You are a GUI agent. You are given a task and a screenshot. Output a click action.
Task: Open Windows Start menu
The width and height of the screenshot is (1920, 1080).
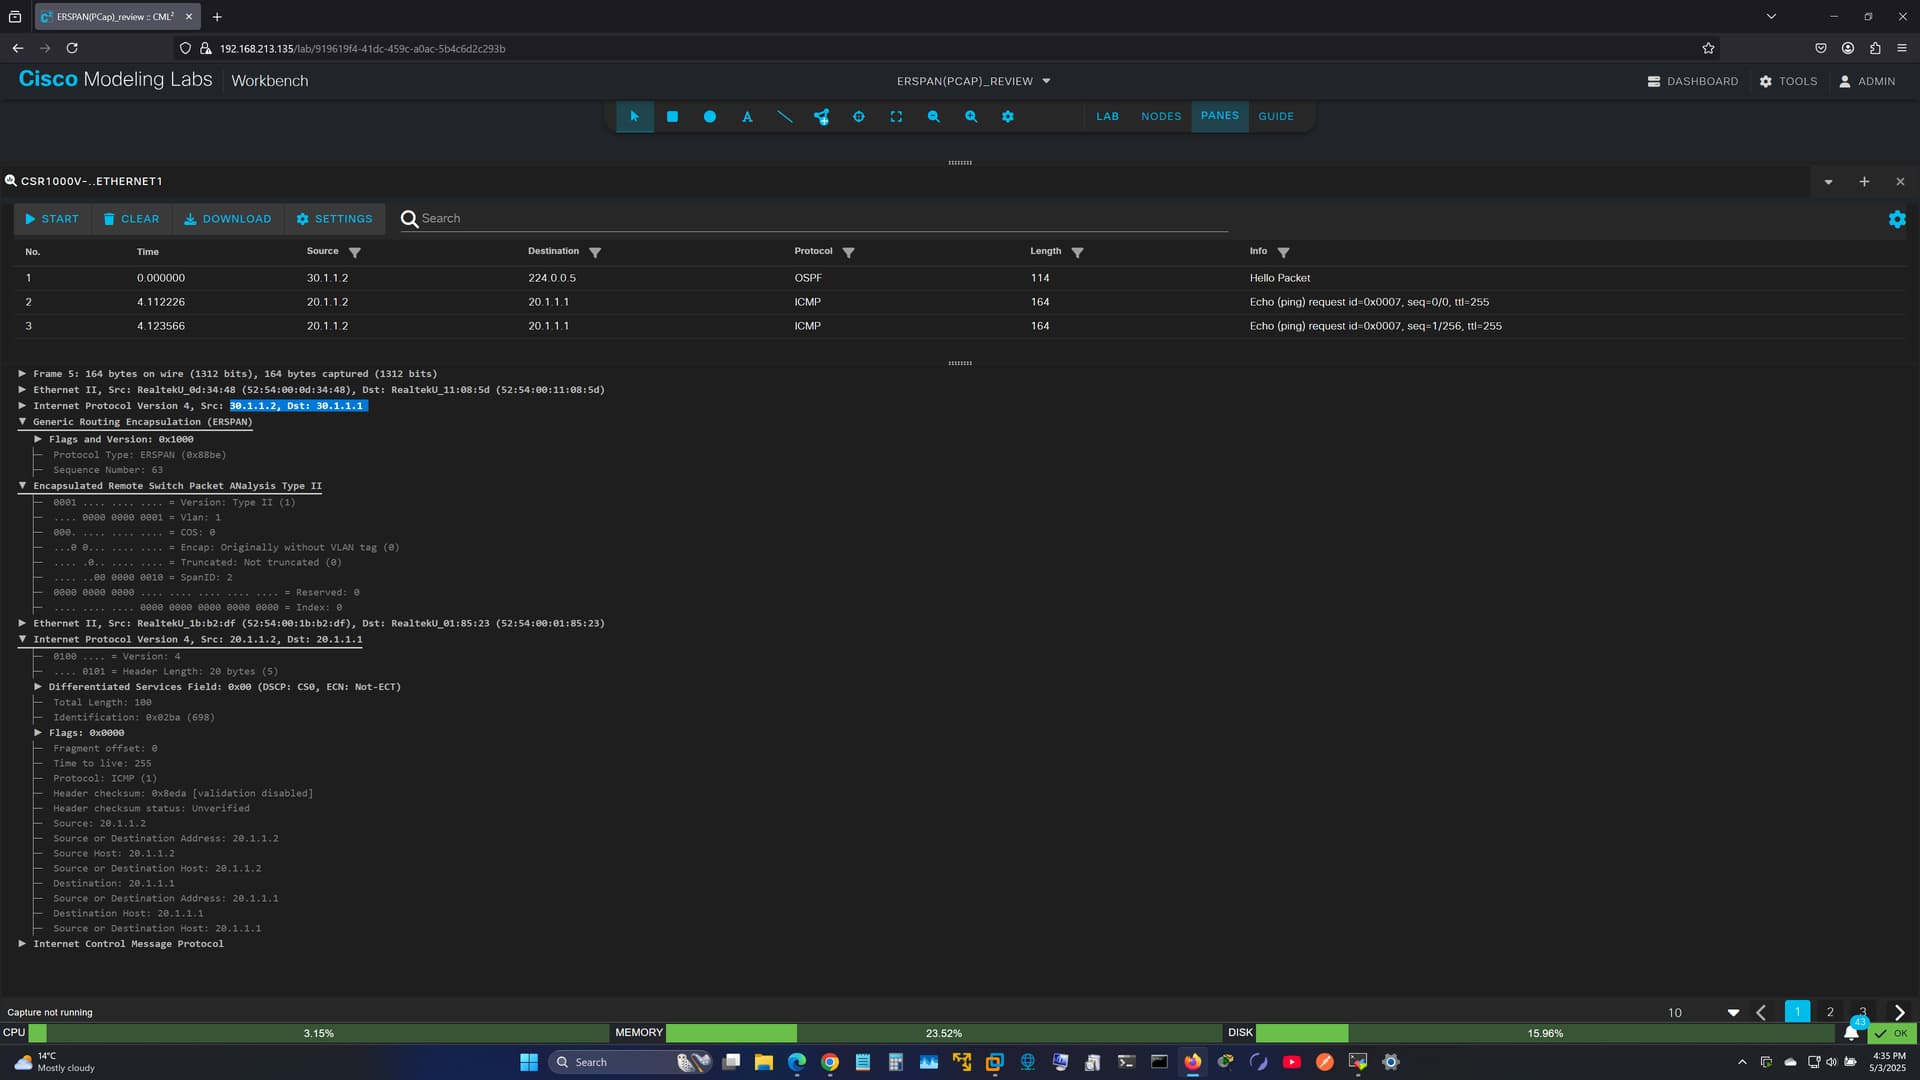click(529, 1062)
